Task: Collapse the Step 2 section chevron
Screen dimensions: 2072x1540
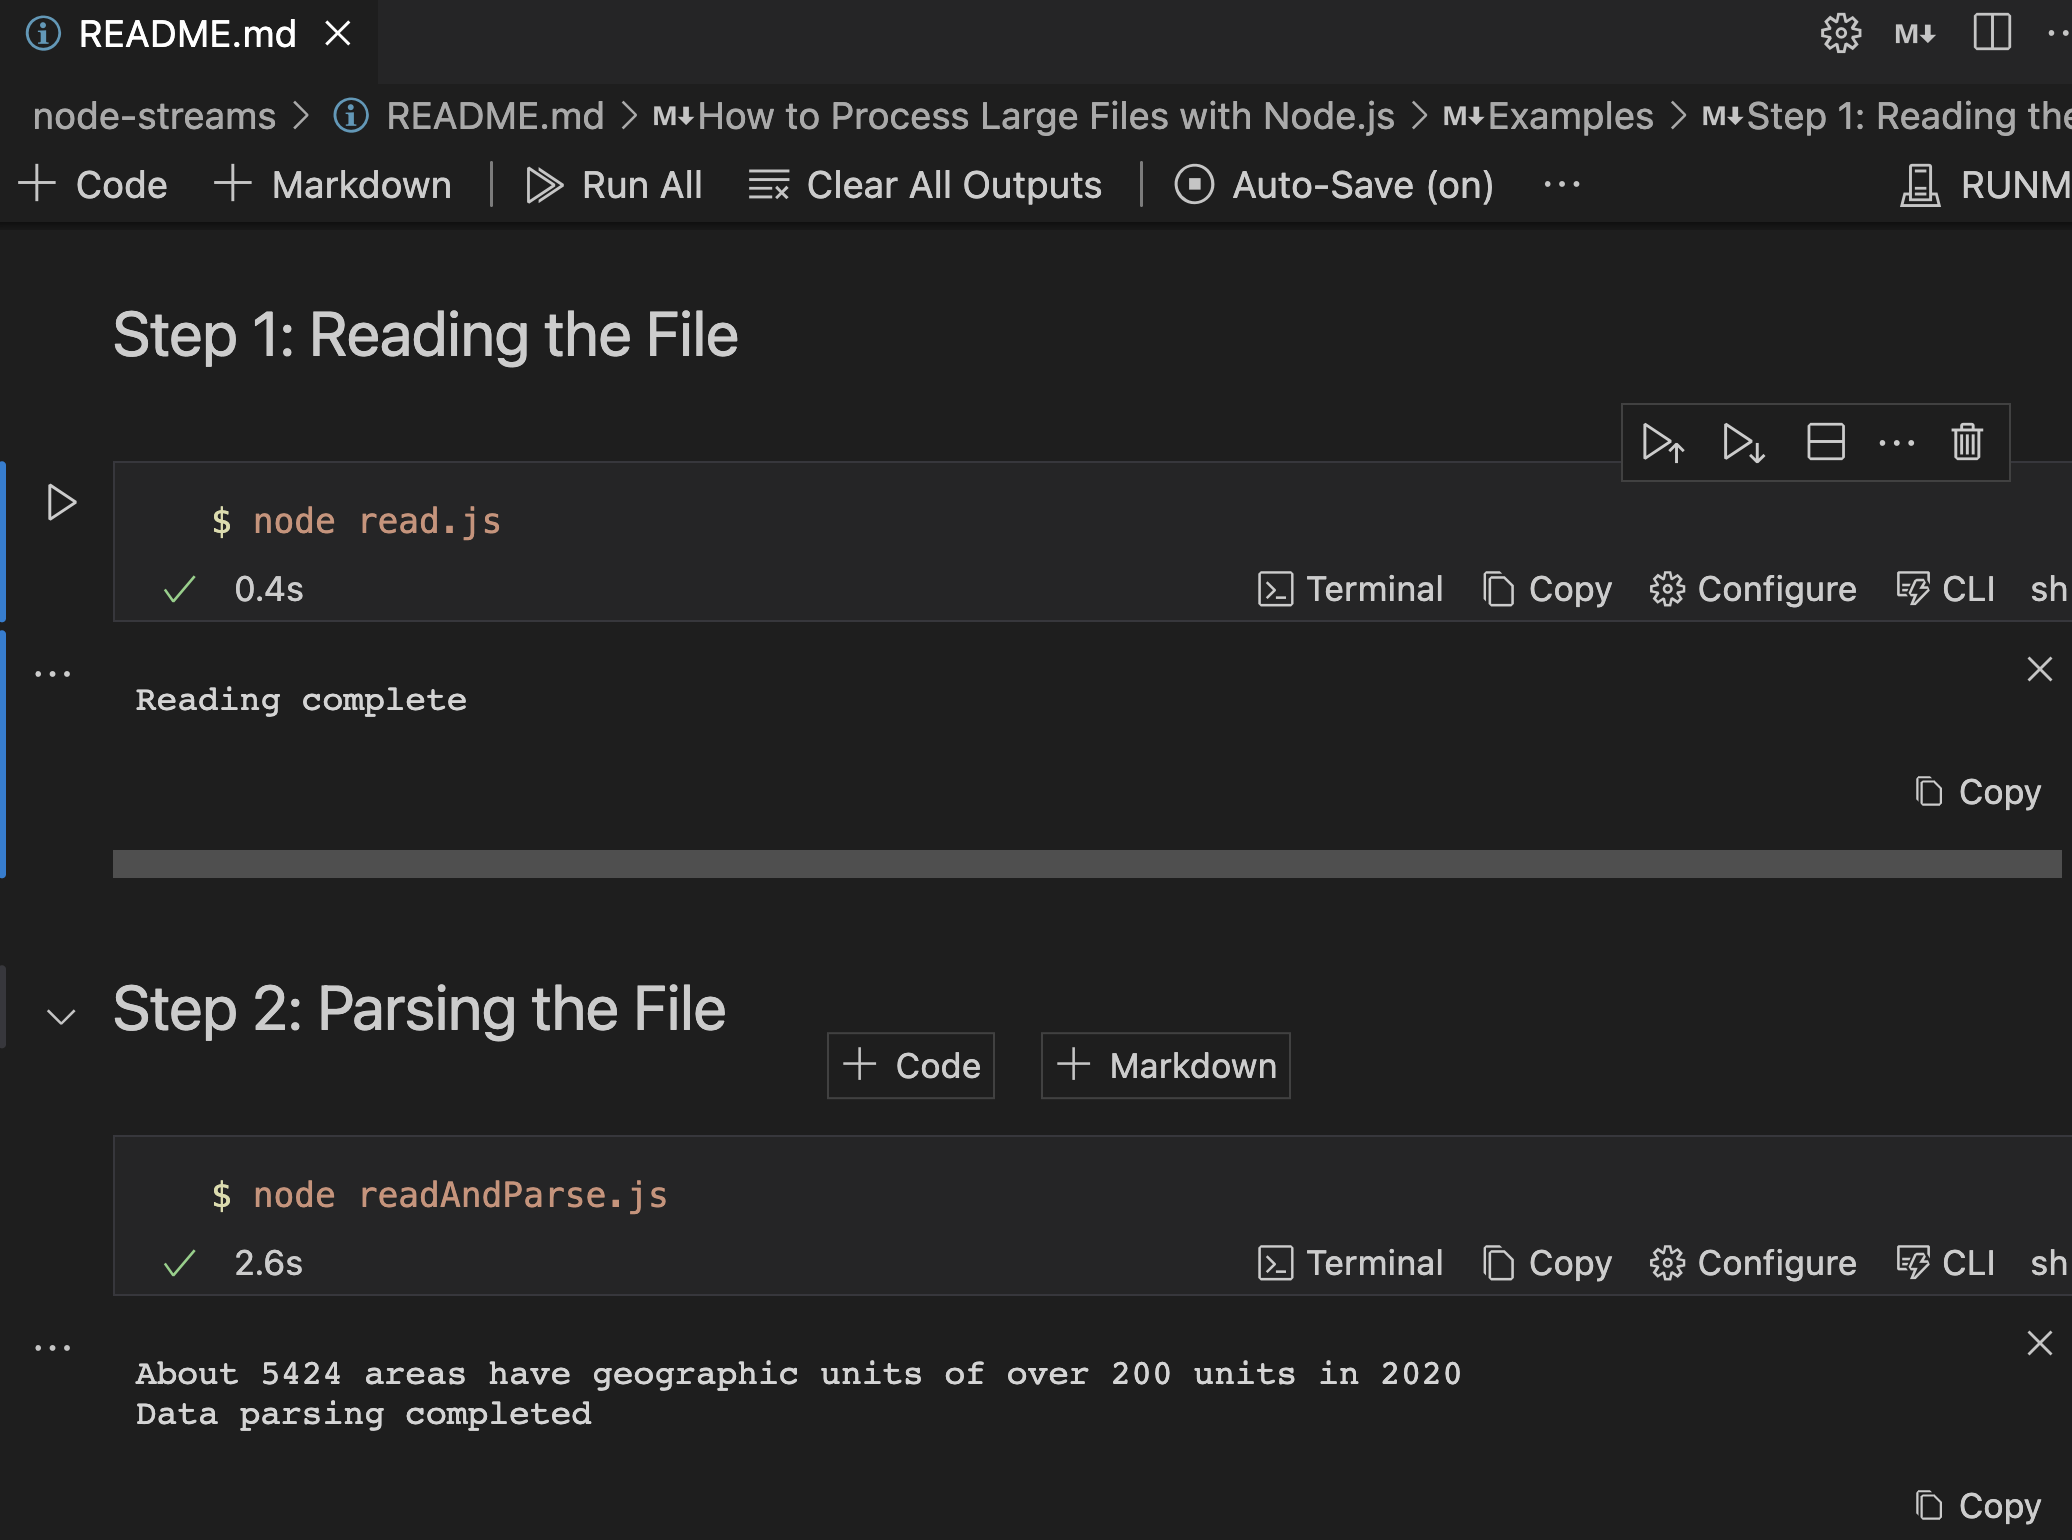Action: (62, 1016)
